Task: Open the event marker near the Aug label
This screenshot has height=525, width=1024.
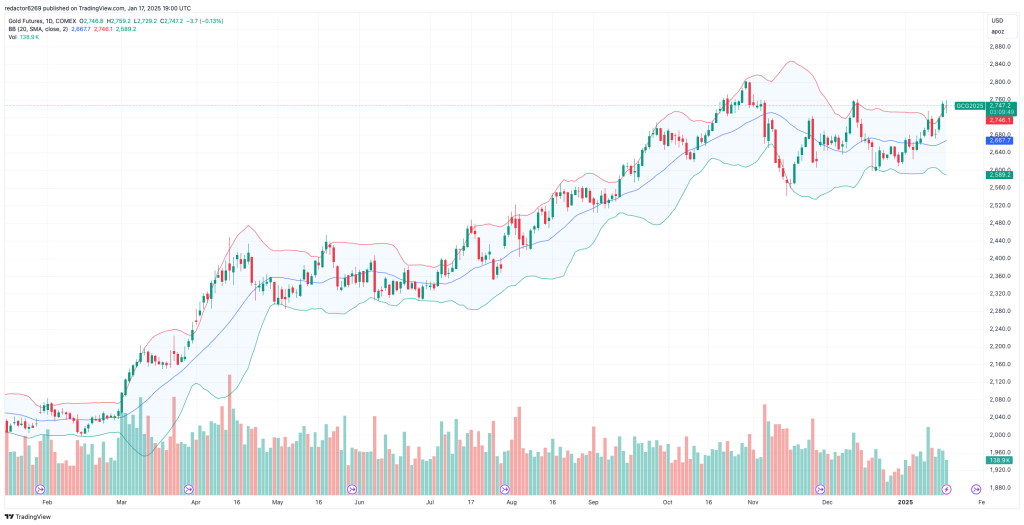Action: 505,489
